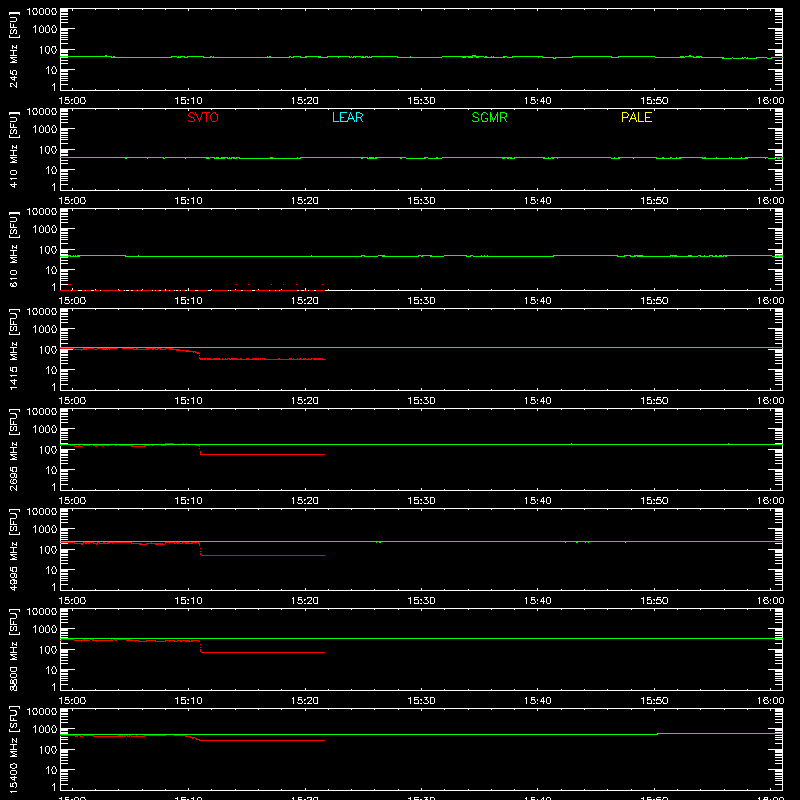Click 15:10 time label under 410 MHz plot
The height and width of the screenshot is (800, 800).
pyautogui.click(x=189, y=201)
